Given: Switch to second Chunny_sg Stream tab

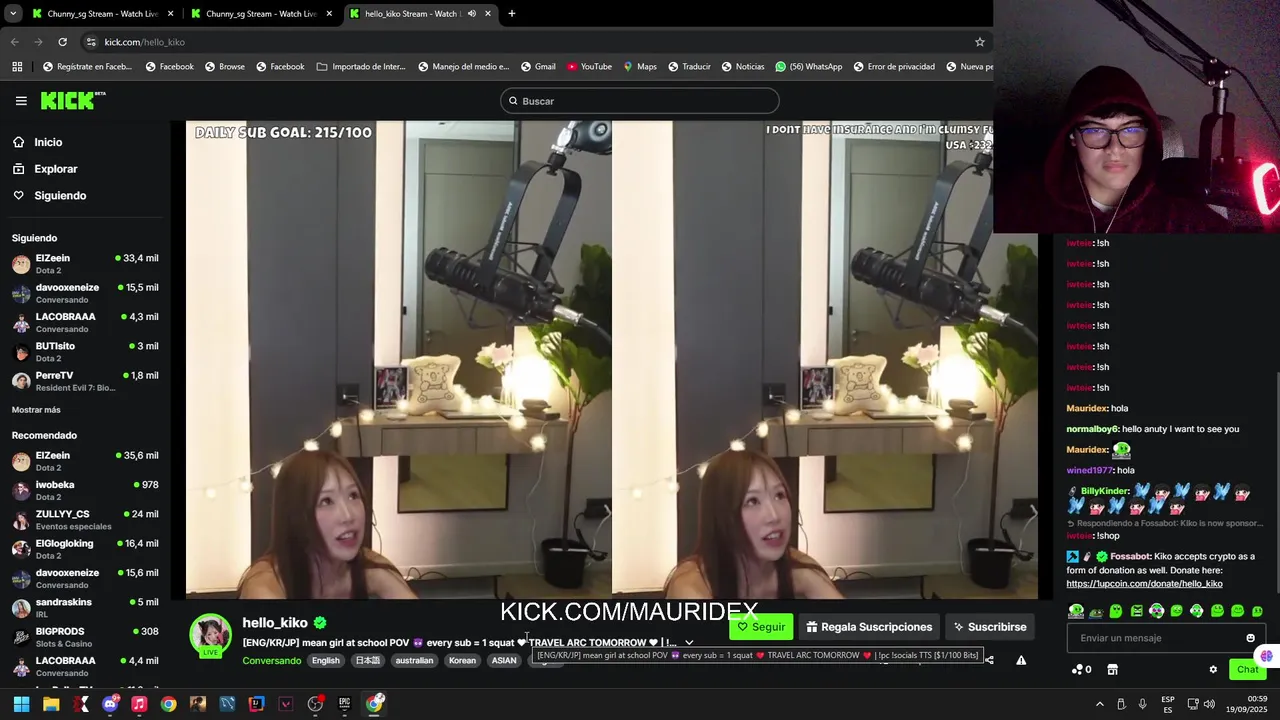Looking at the screenshot, I should (260, 14).
